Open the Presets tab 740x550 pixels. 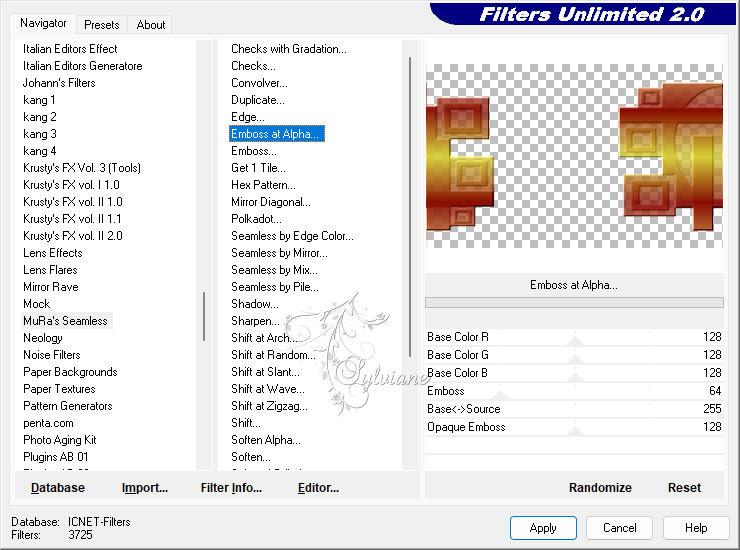[x=101, y=25]
